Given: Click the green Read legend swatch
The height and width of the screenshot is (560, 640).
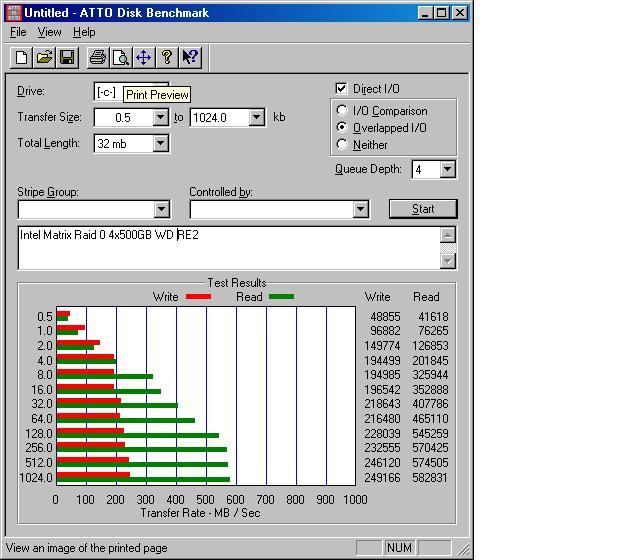Looking at the screenshot, I should pos(282,297).
